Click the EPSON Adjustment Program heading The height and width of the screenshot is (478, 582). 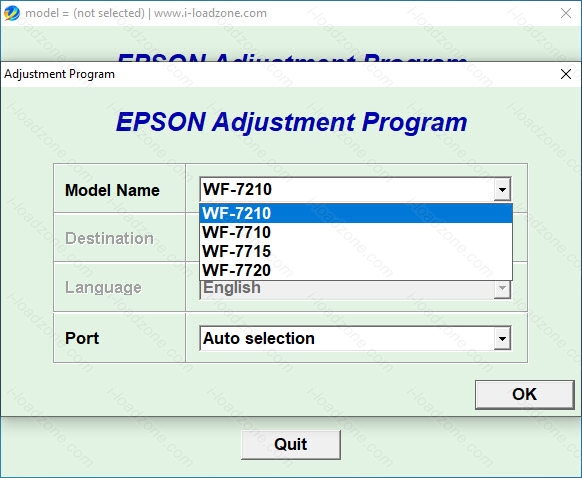(x=291, y=122)
